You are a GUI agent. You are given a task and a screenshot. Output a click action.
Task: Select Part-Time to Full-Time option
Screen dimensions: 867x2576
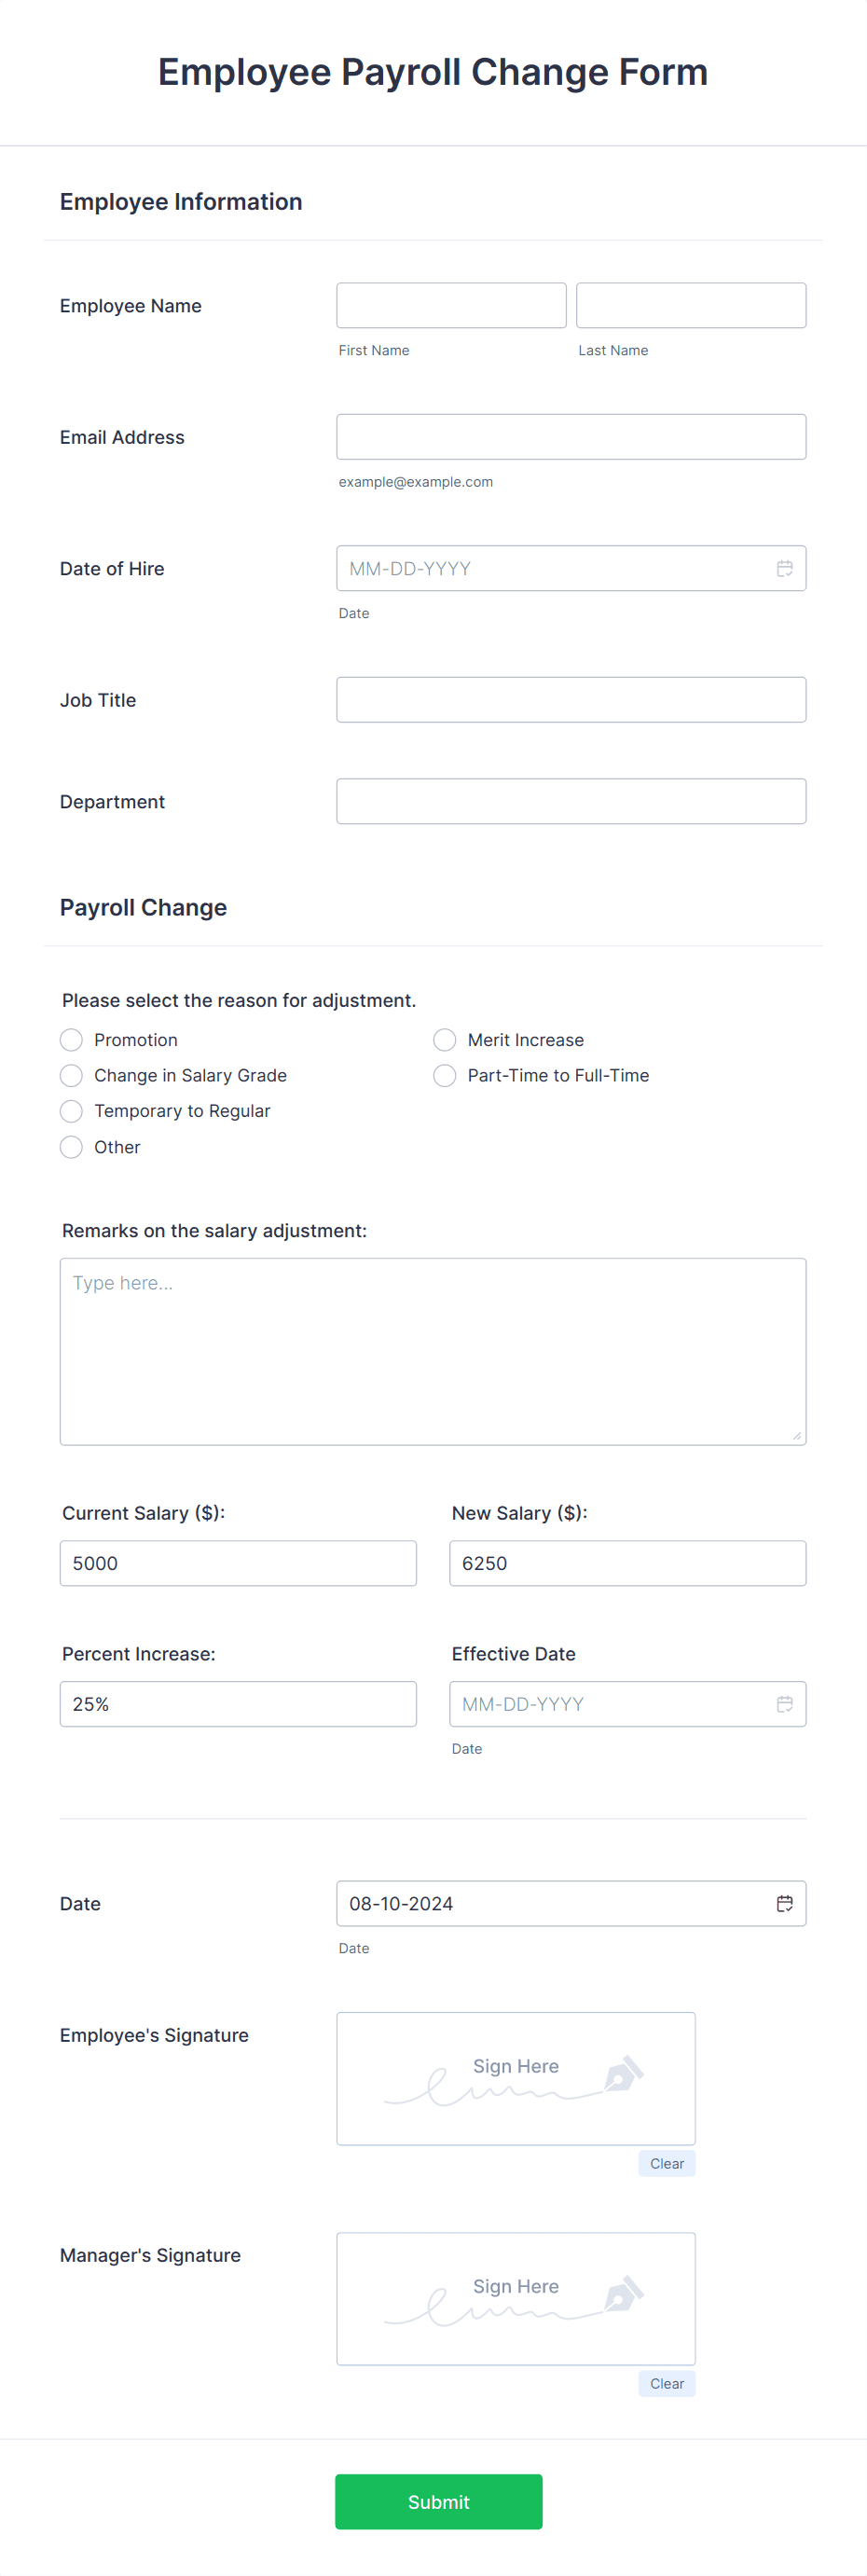(x=445, y=1076)
